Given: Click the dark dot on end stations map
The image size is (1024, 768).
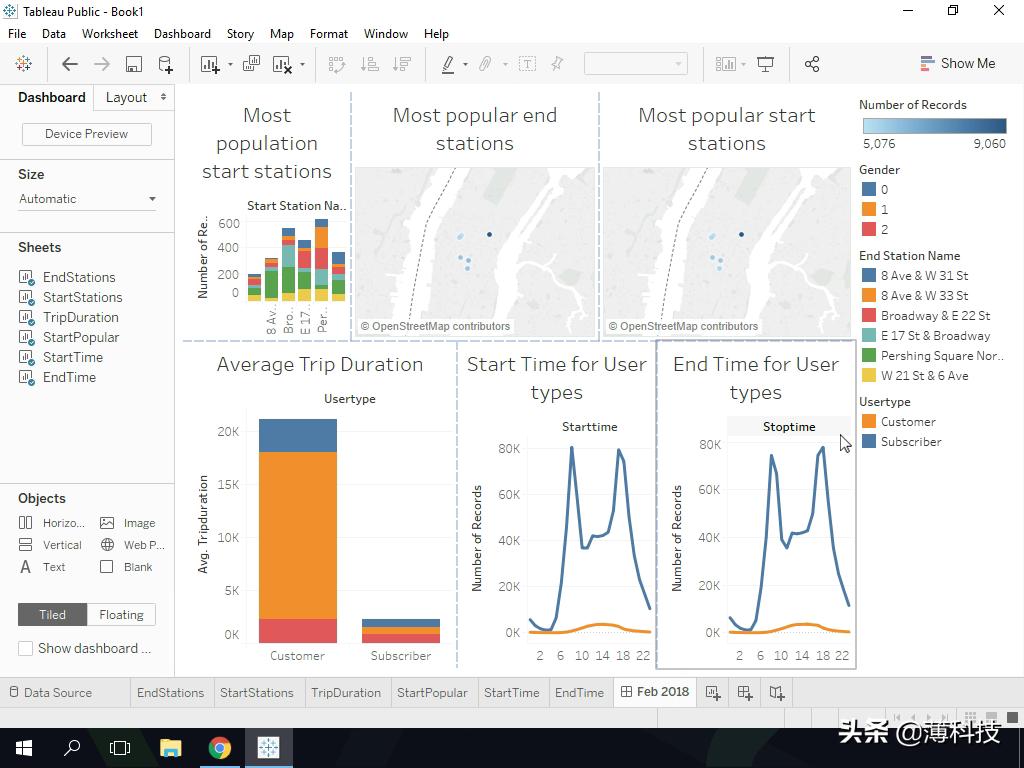Looking at the screenshot, I should point(489,234).
